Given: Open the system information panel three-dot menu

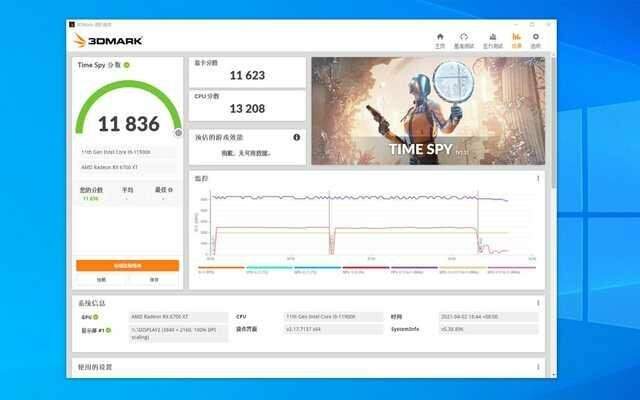Looking at the screenshot, I should pyautogui.click(x=538, y=303).
